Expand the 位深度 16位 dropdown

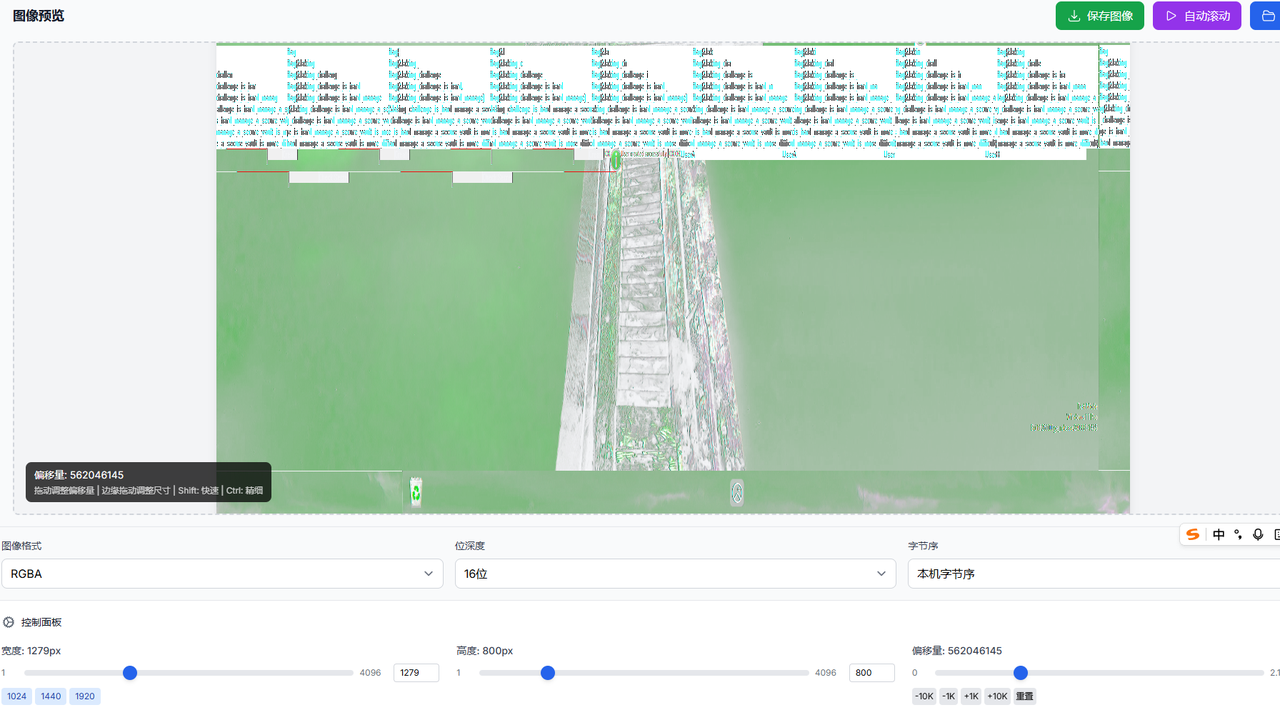pos(675,574)
